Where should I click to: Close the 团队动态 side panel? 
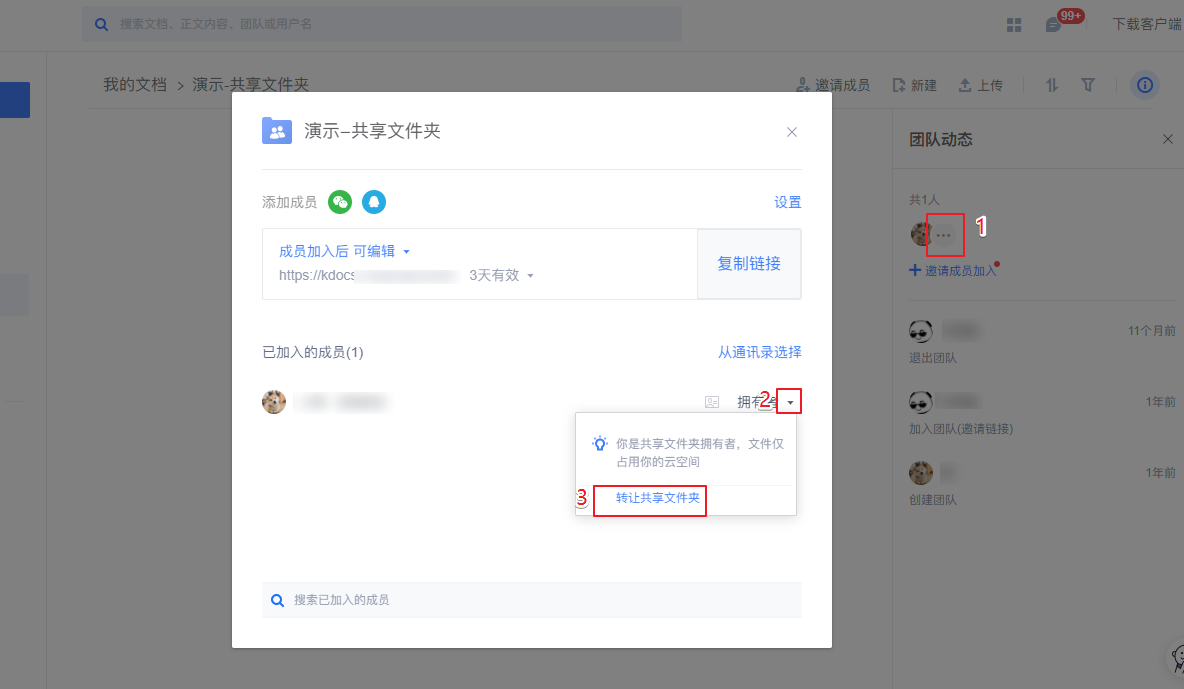click(x=1168, y=139)
